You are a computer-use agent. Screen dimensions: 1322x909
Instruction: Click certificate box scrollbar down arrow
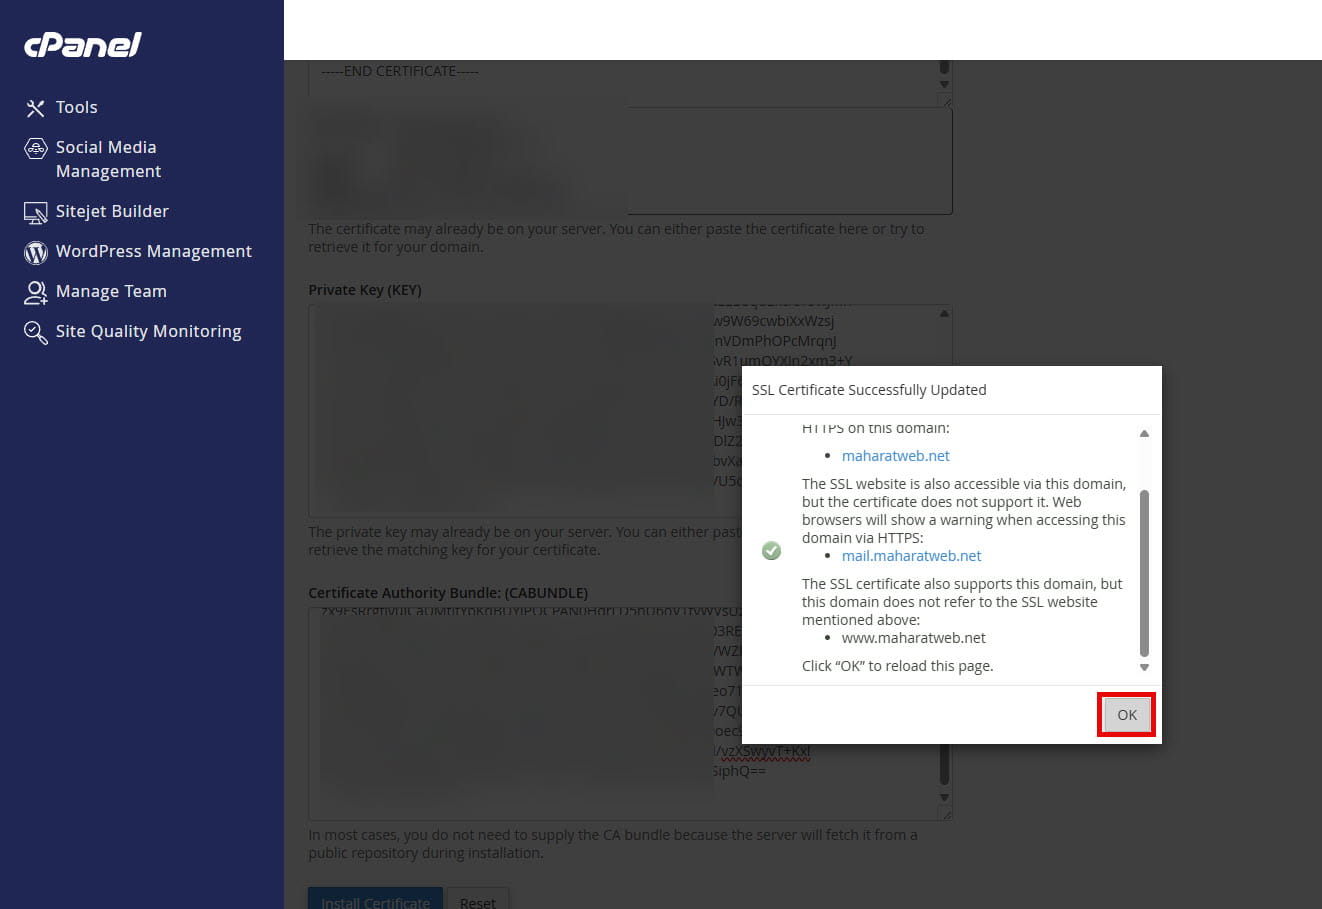944,85
